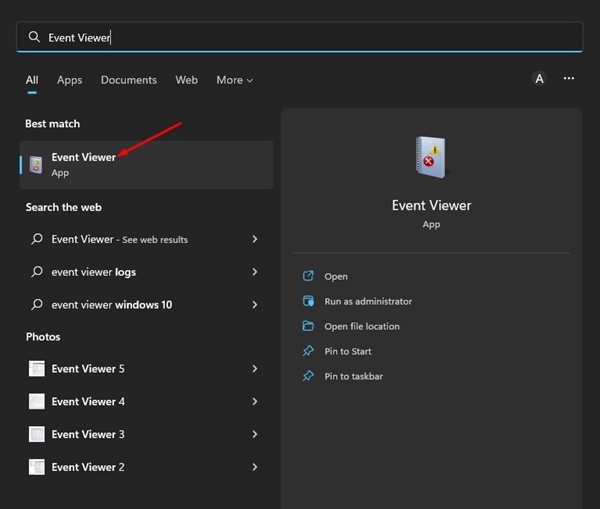Viewport: 600px width, 509px height.
Task: Click into the Event Viewer search box
Action: [300, 37]
